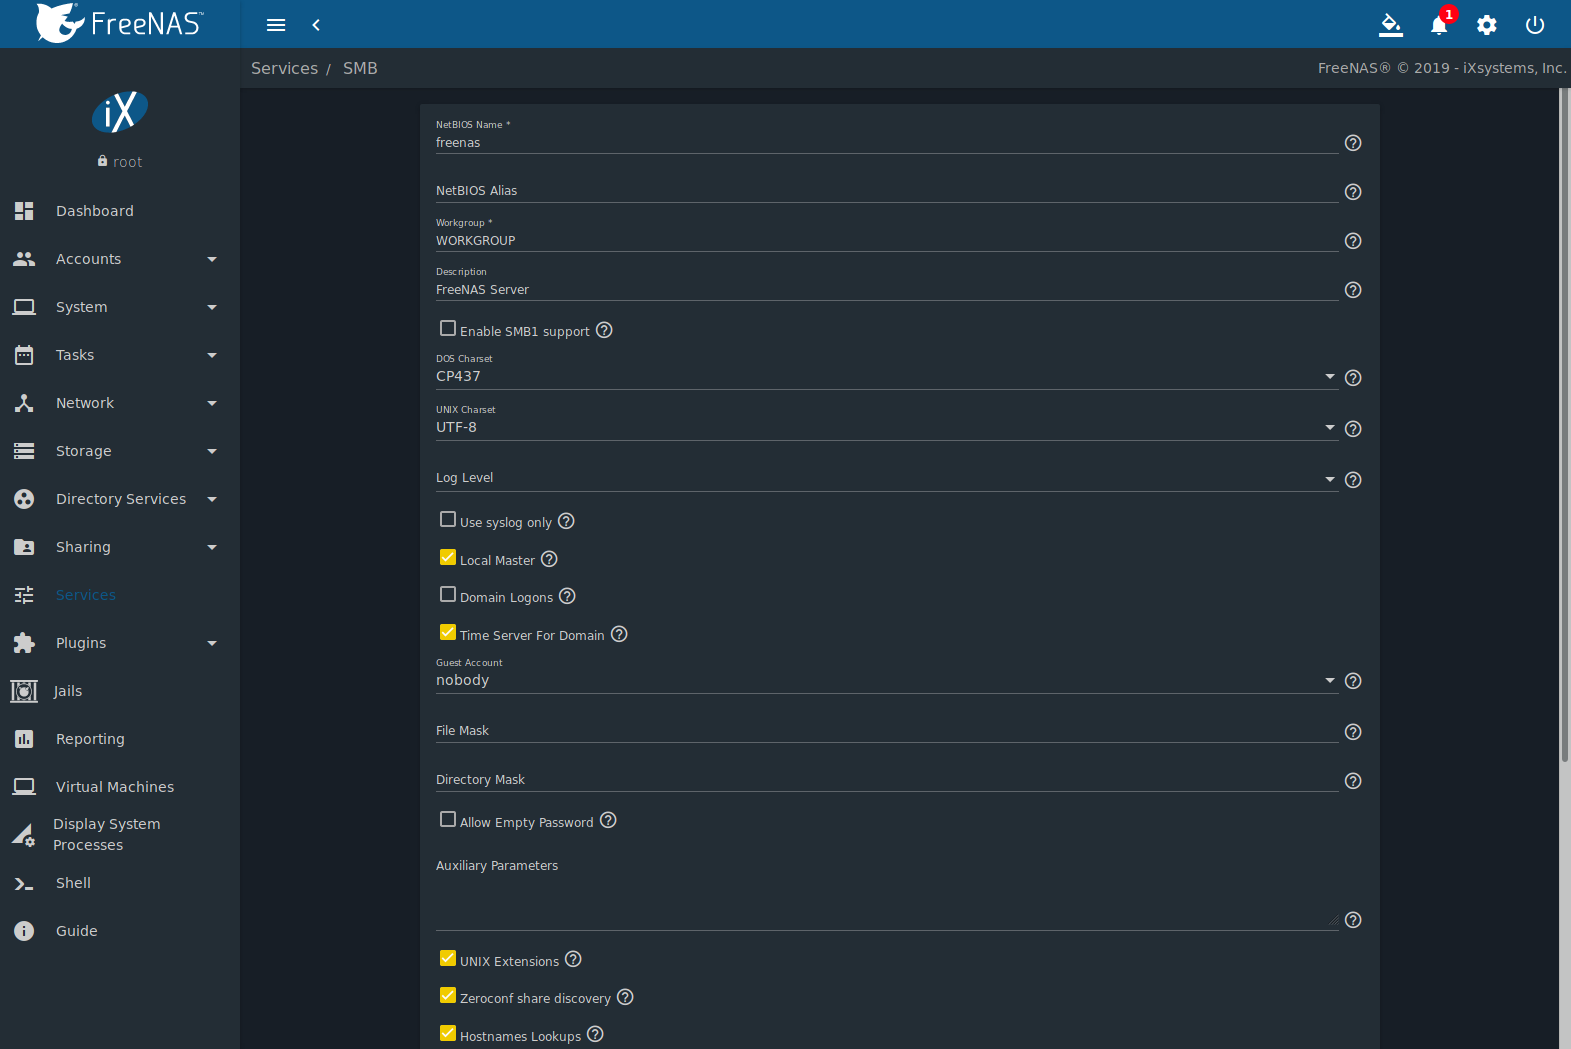Open Jails in sidebar
1571x1049 pixels.
(120, 691)
